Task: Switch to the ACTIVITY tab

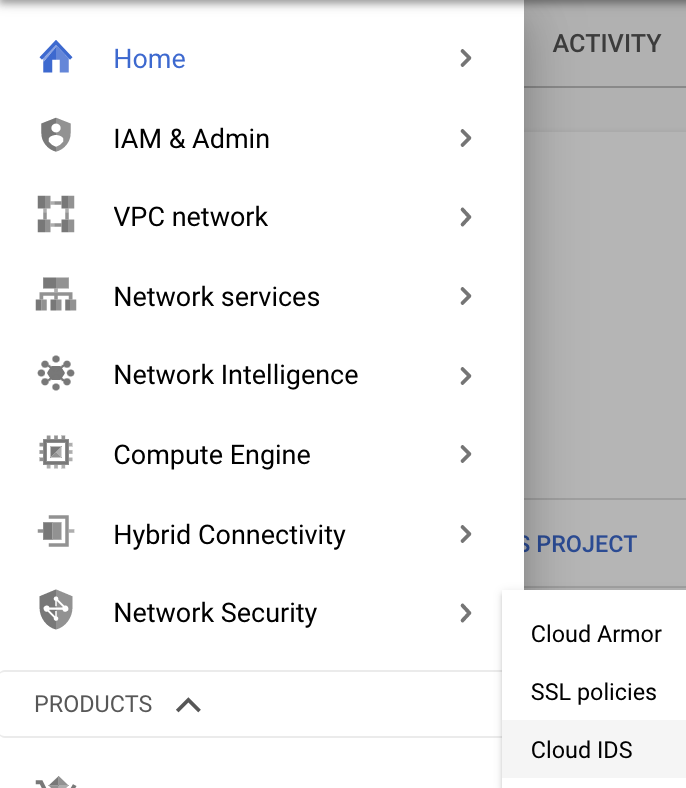Action: pyautogui.click(x=606, y=44)
